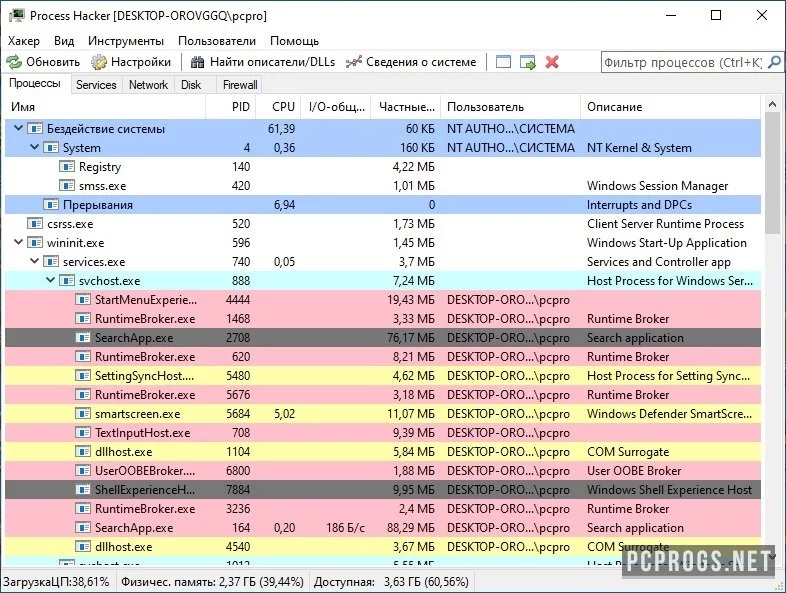Click the SettingSyncHost process icon

[83, 375]
